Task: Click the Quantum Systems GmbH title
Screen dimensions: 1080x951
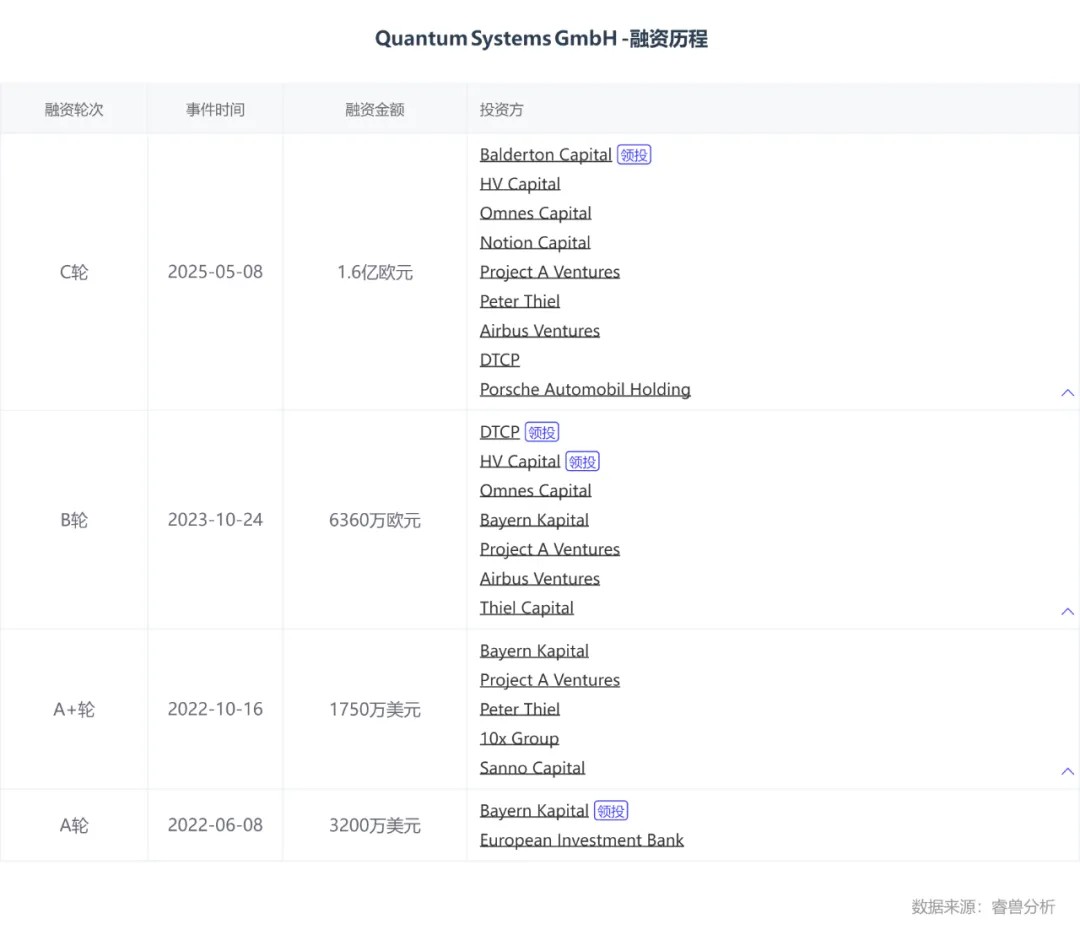Action: point(541,39)
